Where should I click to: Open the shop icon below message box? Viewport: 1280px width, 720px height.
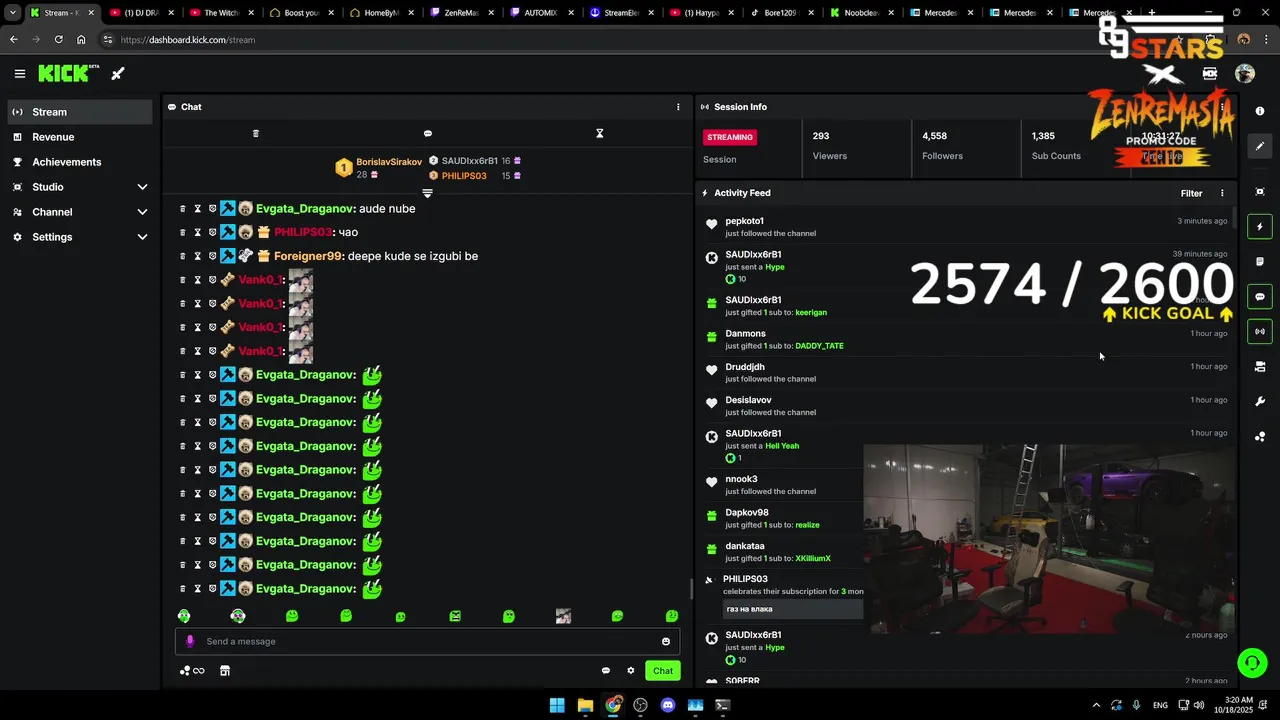pyautogui.click(x=225, y=671)
